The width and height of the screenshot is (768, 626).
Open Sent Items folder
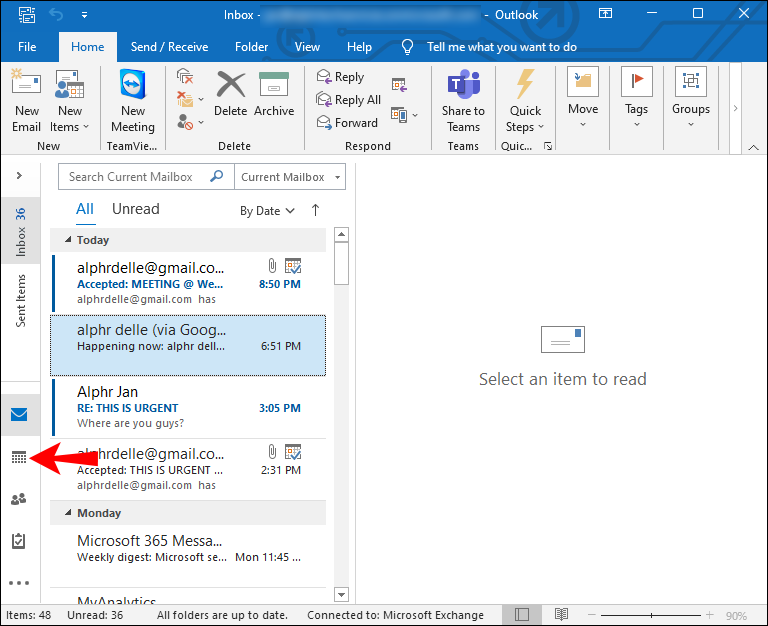[x=21, y=301]
